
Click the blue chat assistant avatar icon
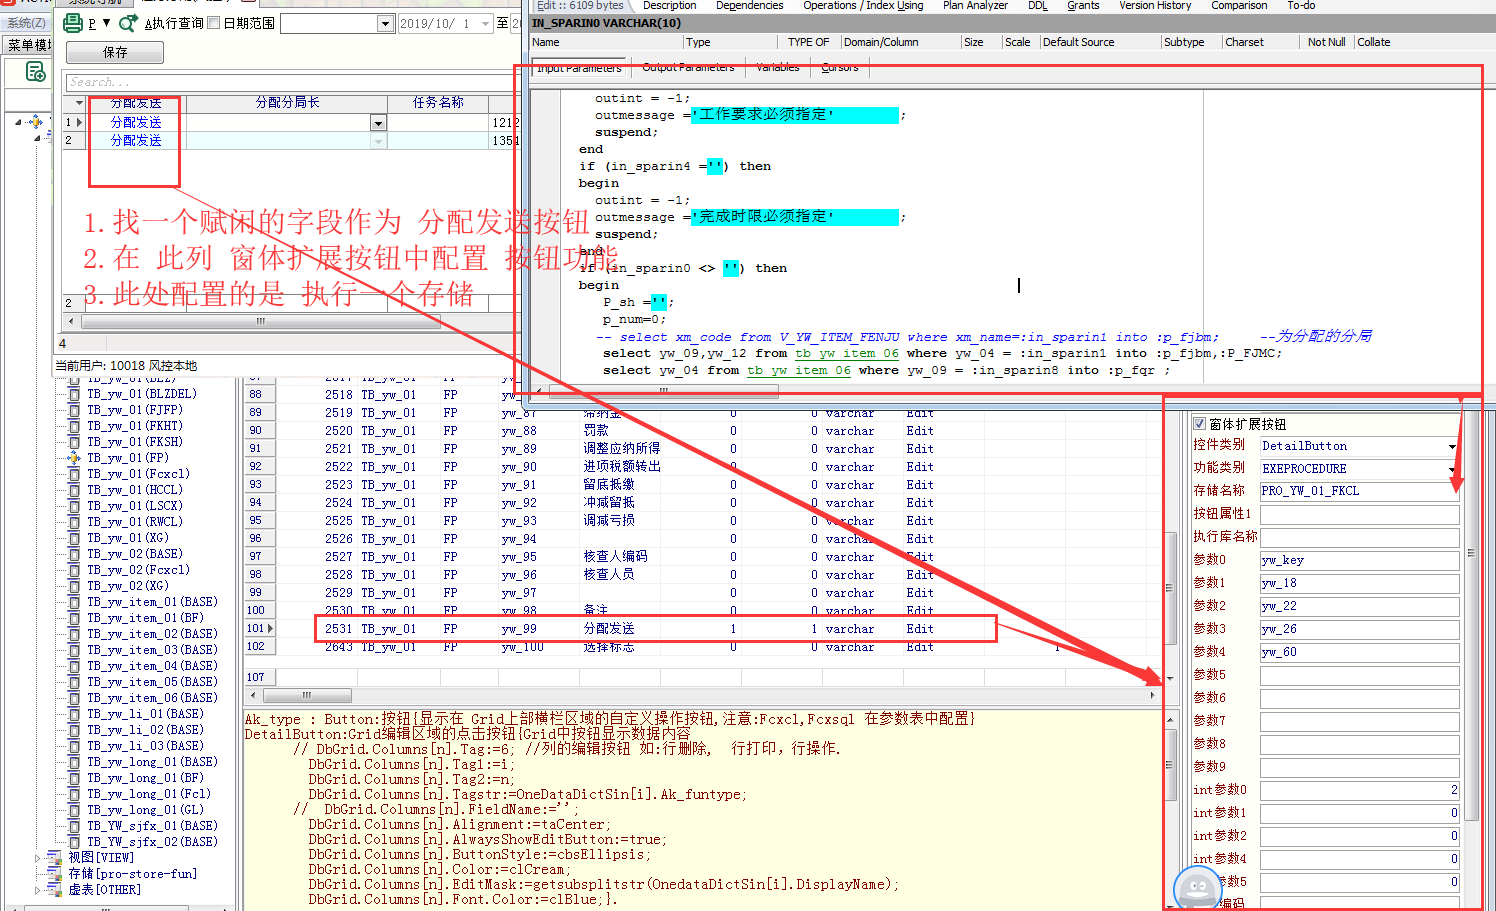click(x=1197, y=888)
